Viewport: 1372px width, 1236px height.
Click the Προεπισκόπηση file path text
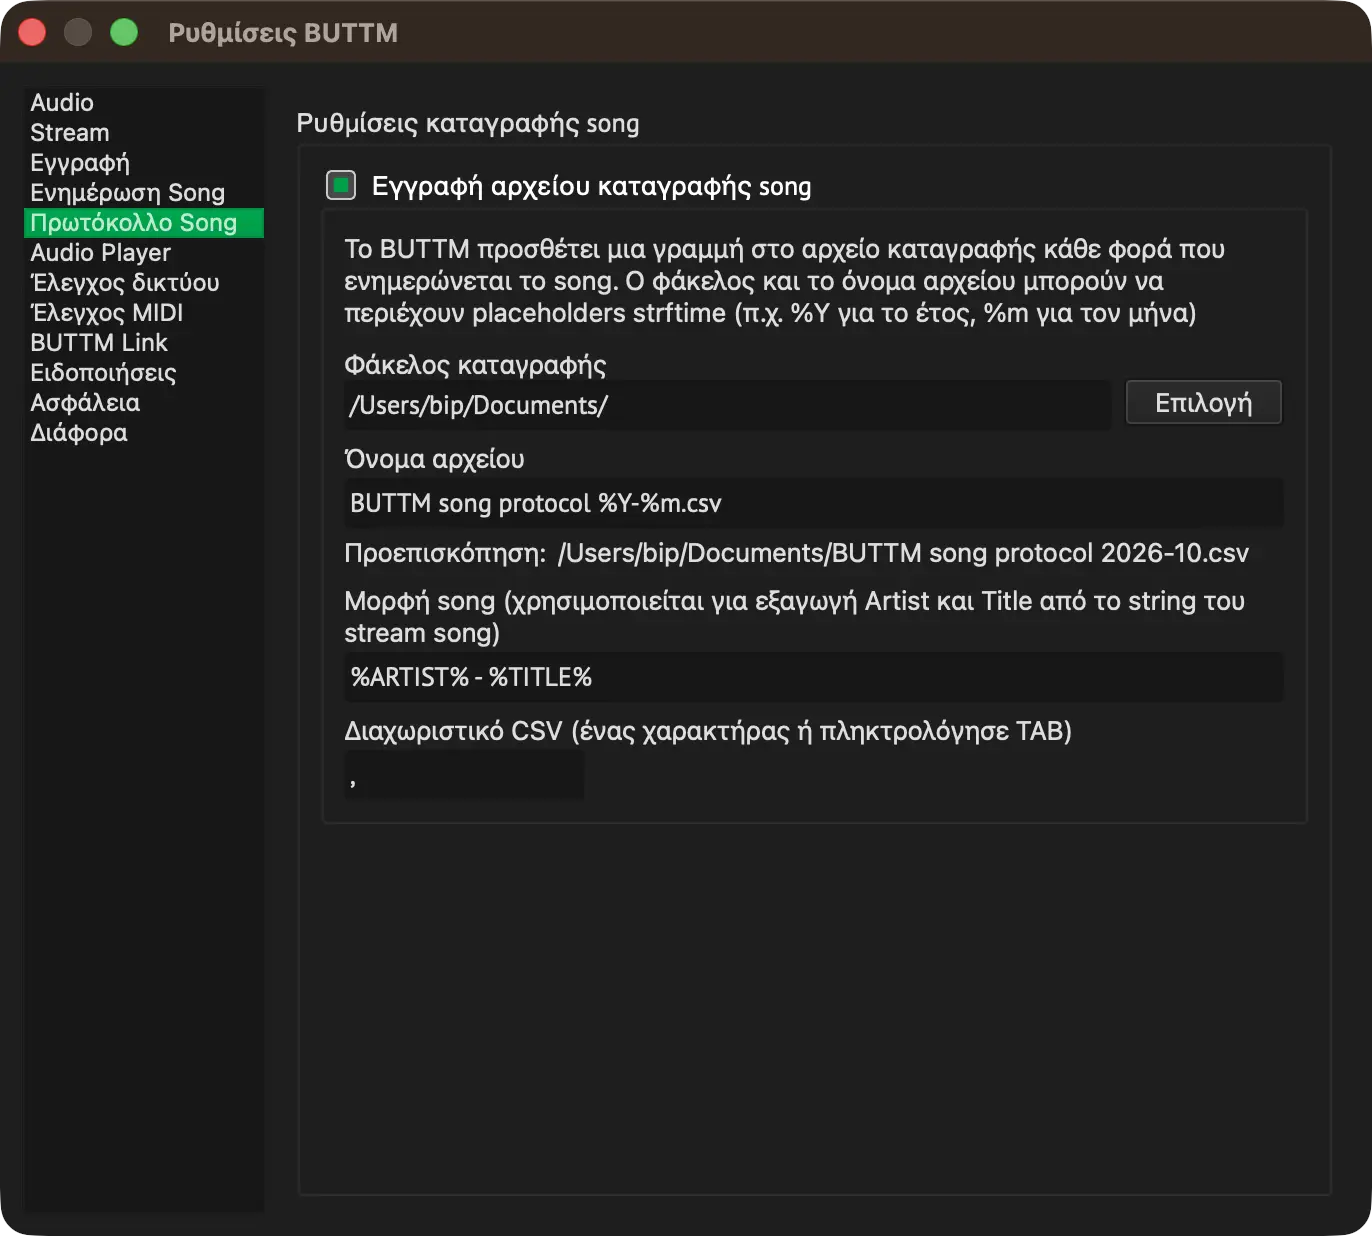pos(904,554)
